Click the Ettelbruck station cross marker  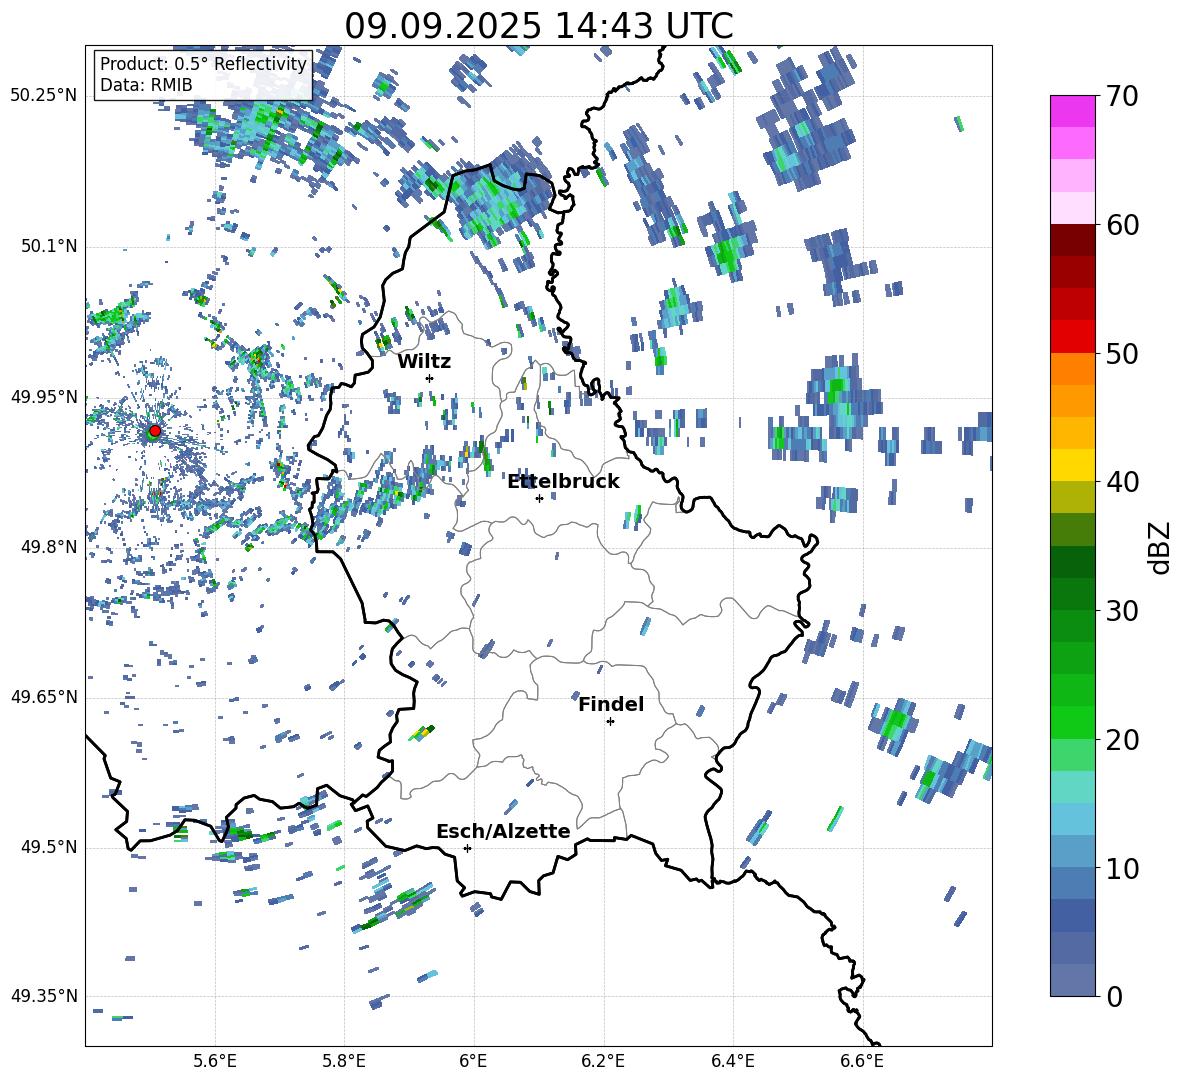click(539, 498)
